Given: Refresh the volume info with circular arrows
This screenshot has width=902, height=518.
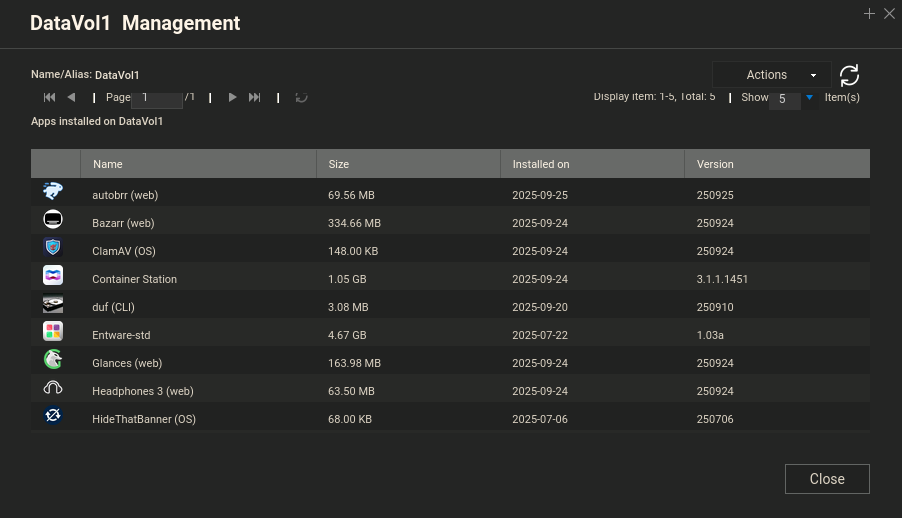Looking at the screenshot, I should pyautogui.click(x=849, y=75).
